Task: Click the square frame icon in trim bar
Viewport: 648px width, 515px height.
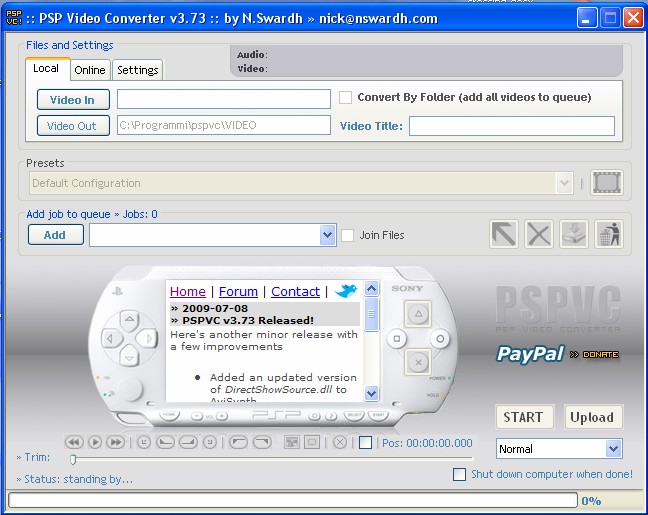Action: 312,442
